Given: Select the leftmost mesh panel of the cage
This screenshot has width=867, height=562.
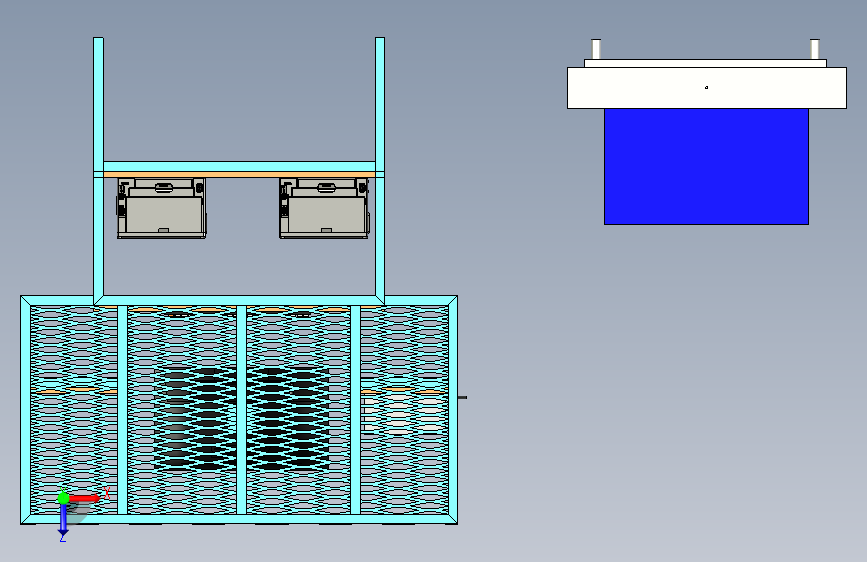Looking at the screenshot, I should [74, 409].
